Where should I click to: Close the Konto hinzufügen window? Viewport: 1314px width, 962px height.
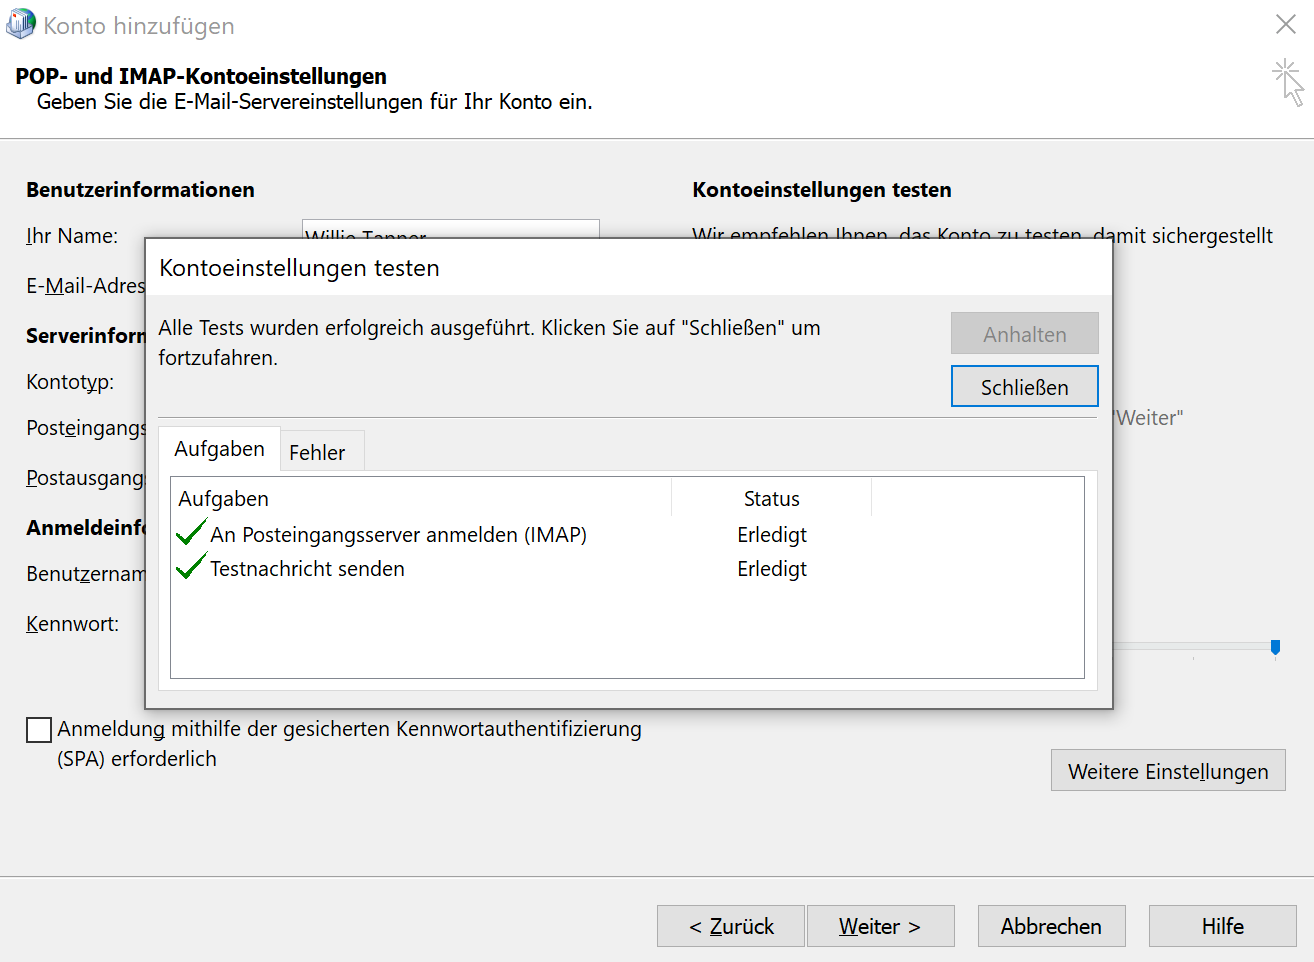click(x=1286, y=24)
